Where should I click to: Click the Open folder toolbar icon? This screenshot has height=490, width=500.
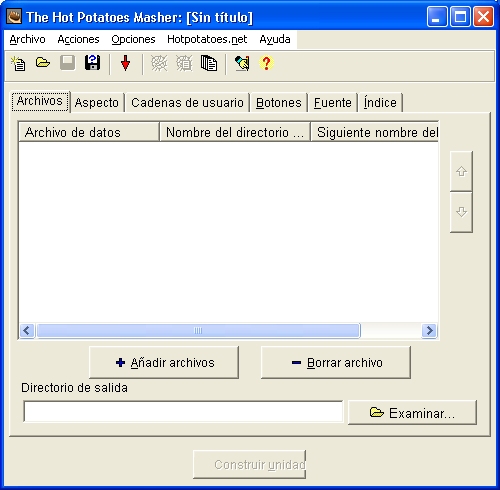coord(43,62)
